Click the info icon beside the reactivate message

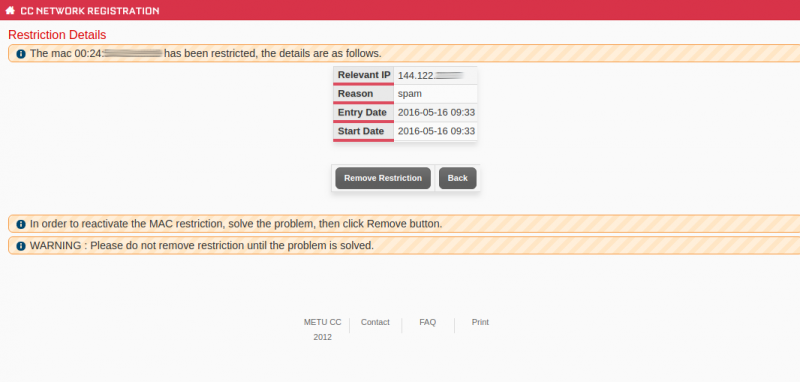21,224
